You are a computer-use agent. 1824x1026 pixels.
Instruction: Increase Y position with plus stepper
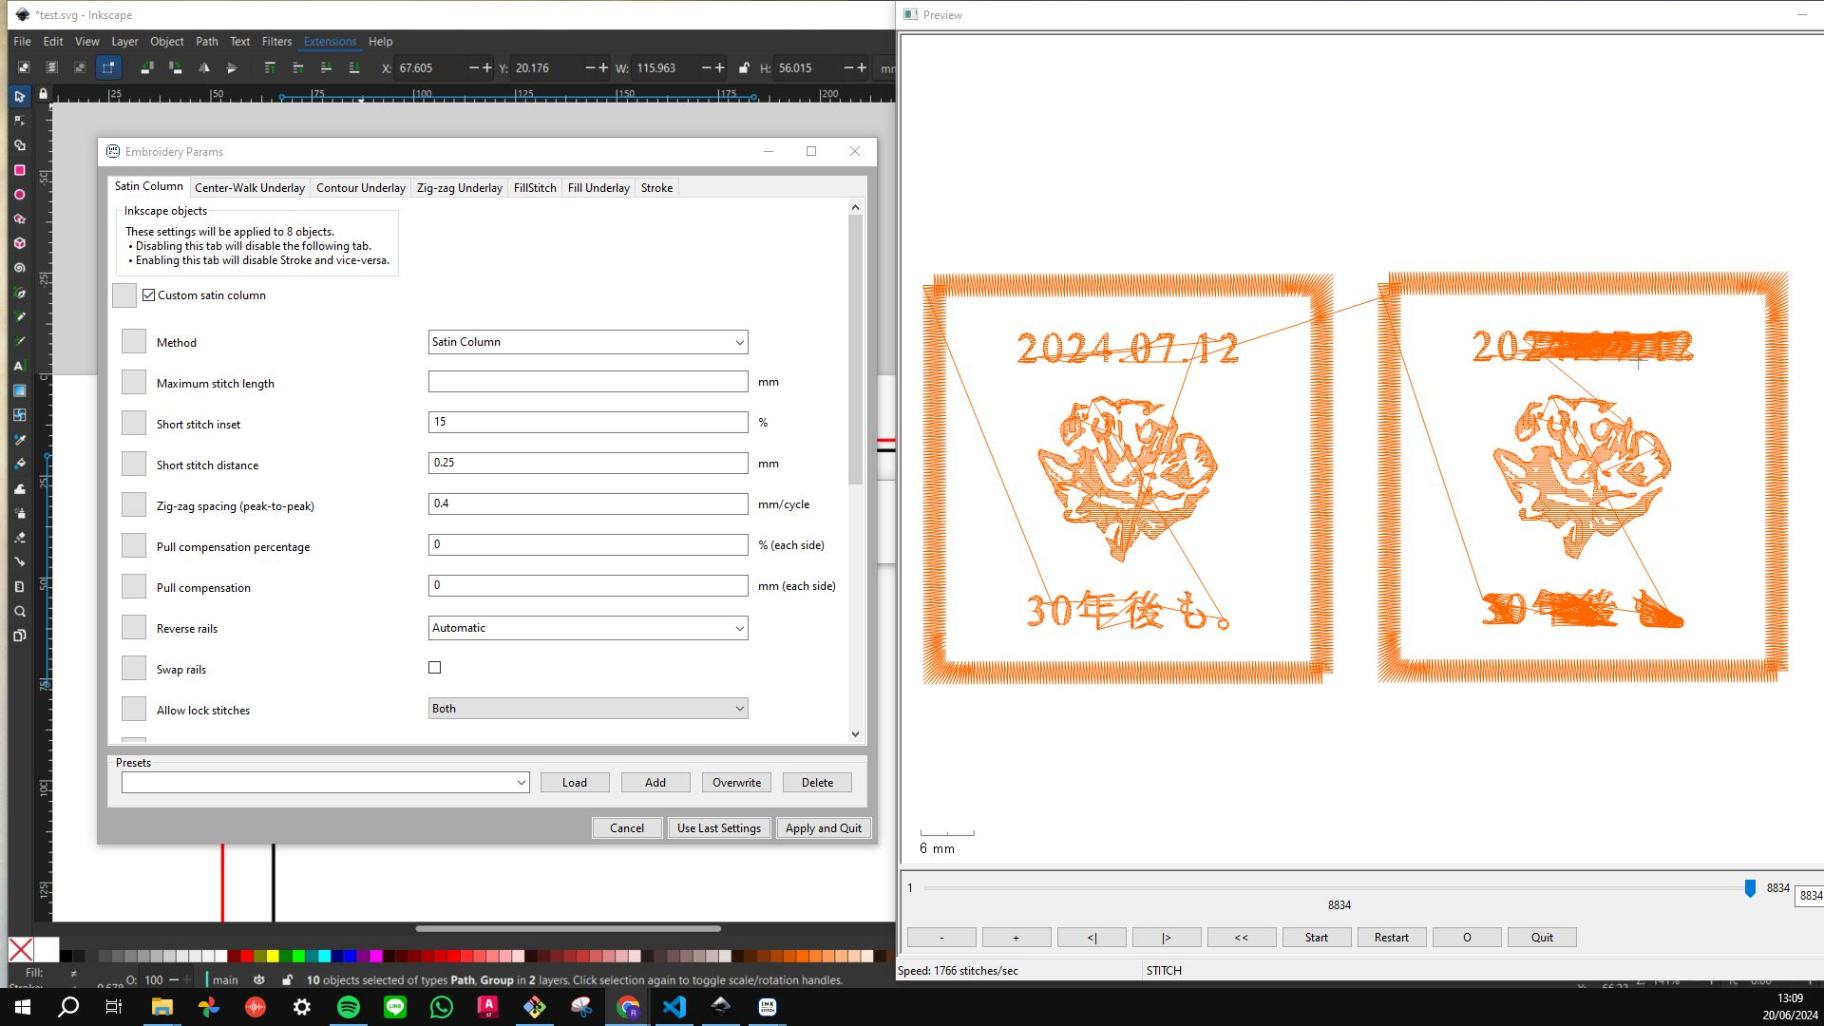[603, 68]
